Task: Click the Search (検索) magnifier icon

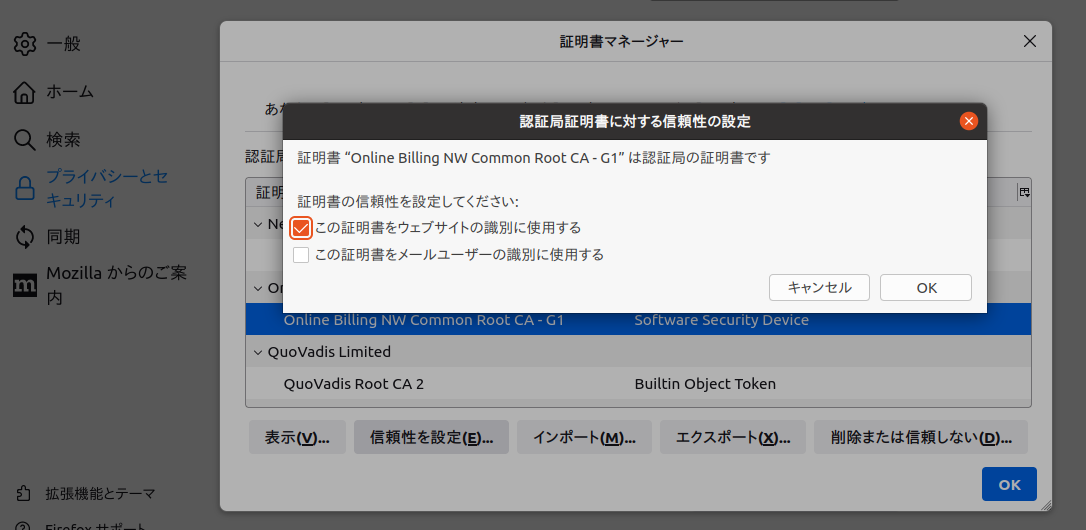Action: 24,141
